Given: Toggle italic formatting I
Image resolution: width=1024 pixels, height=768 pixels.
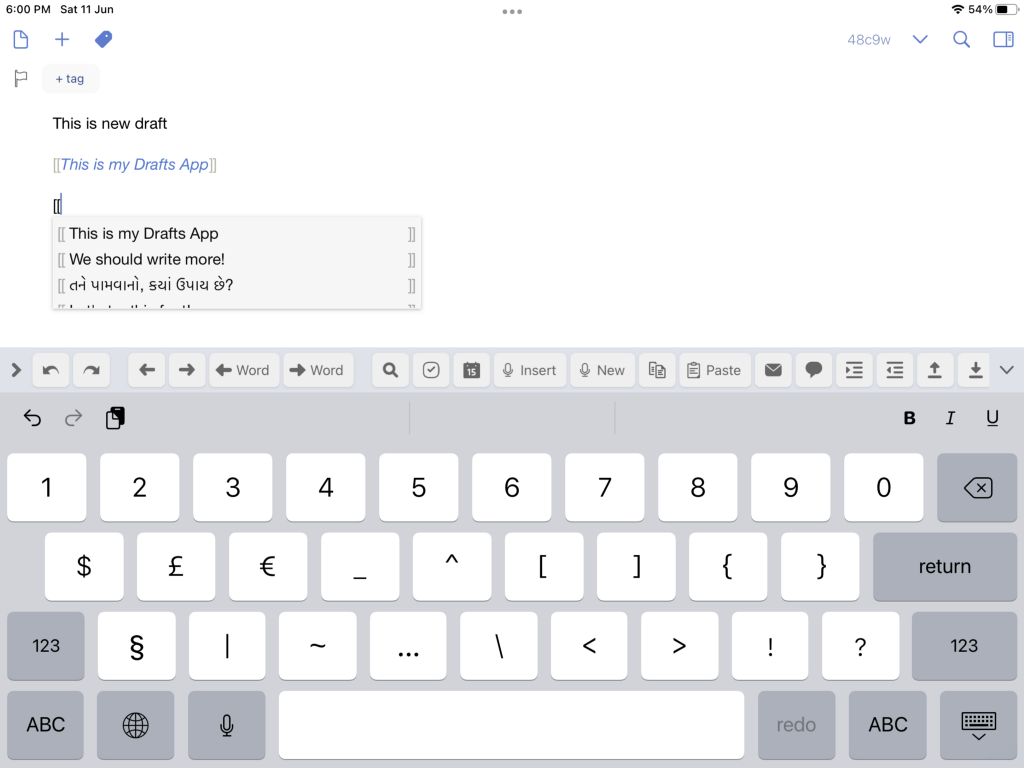Looking at the screenshot, I should click(x=951, y=418).
